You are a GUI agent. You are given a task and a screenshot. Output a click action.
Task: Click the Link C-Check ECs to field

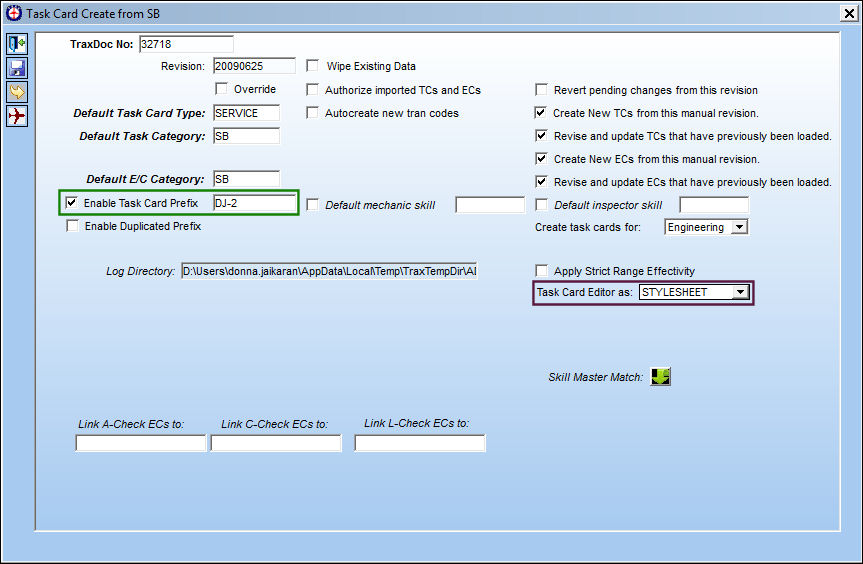pos(276,443)
